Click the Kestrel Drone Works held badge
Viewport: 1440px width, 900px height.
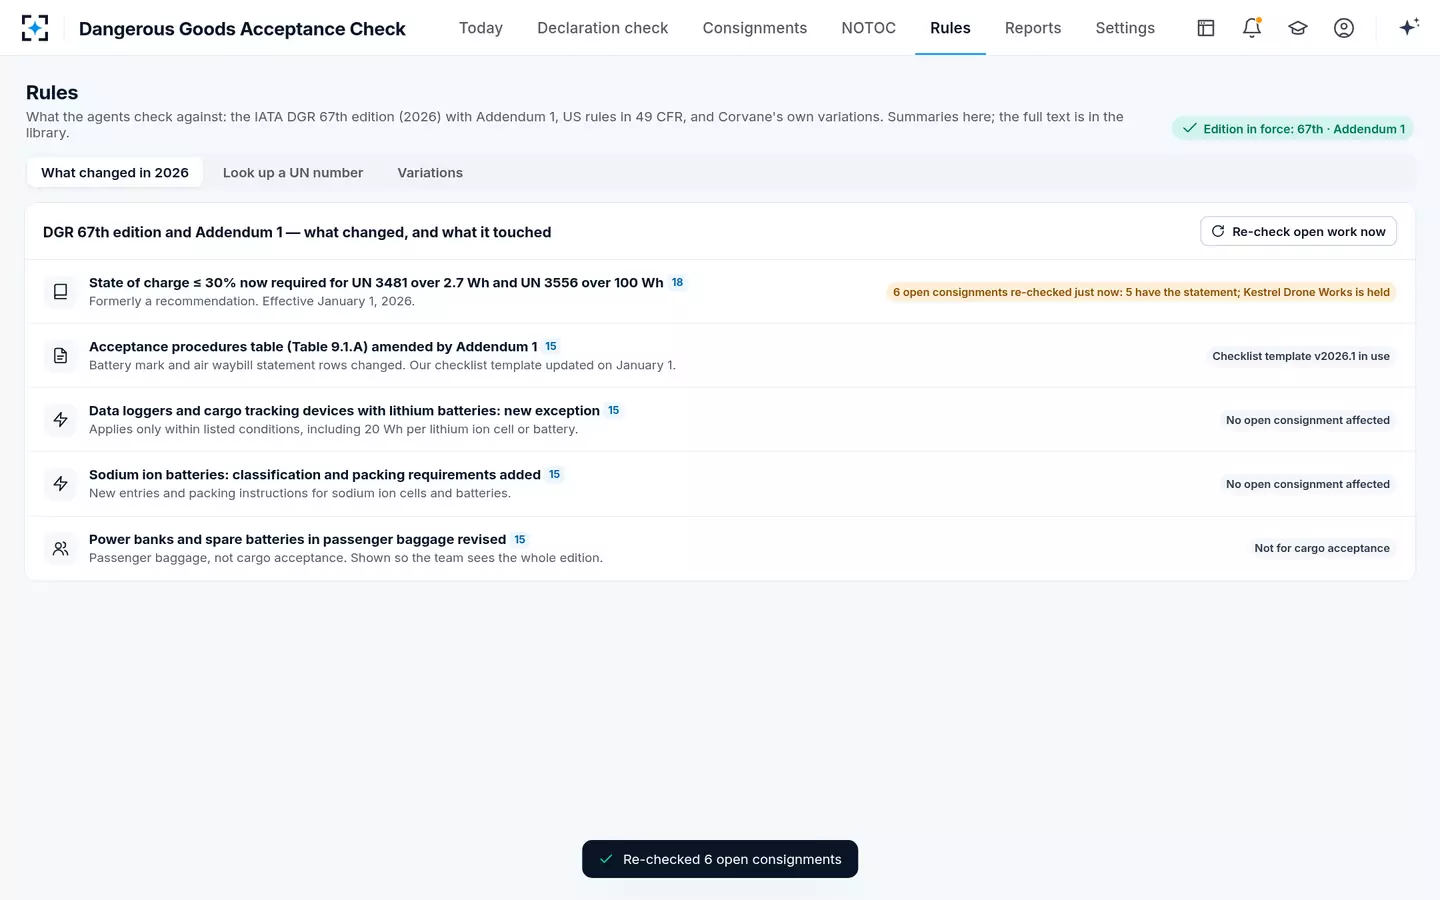click(x=1141, y=292)
